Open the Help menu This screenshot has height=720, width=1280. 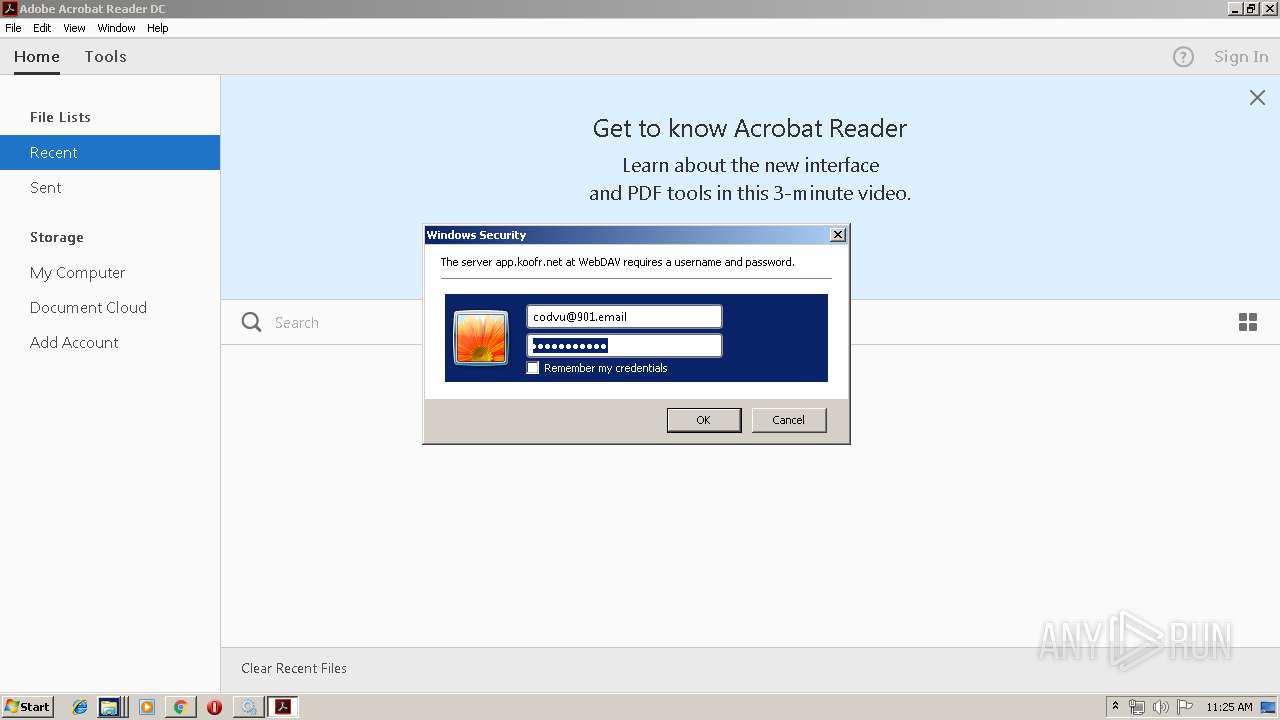pos(158,28)
